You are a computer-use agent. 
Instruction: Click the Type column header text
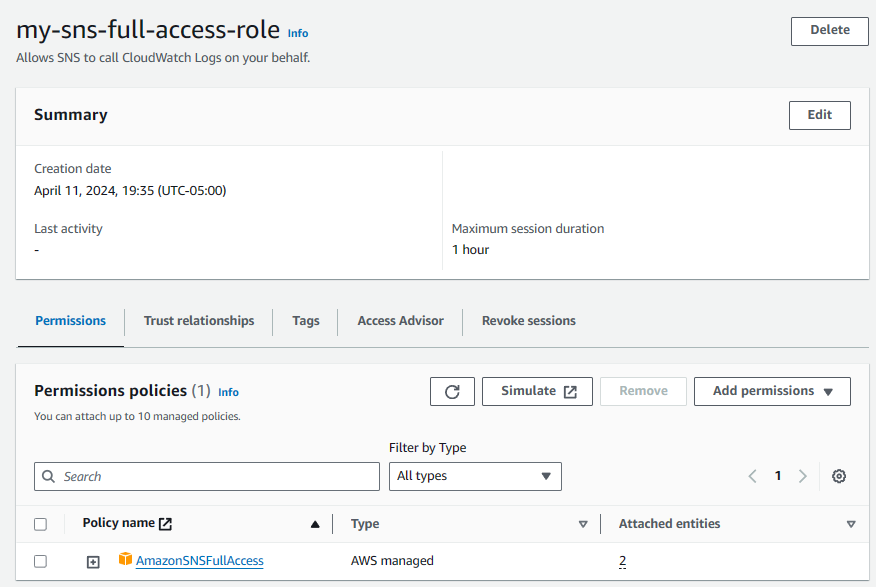tap(365, 524)
